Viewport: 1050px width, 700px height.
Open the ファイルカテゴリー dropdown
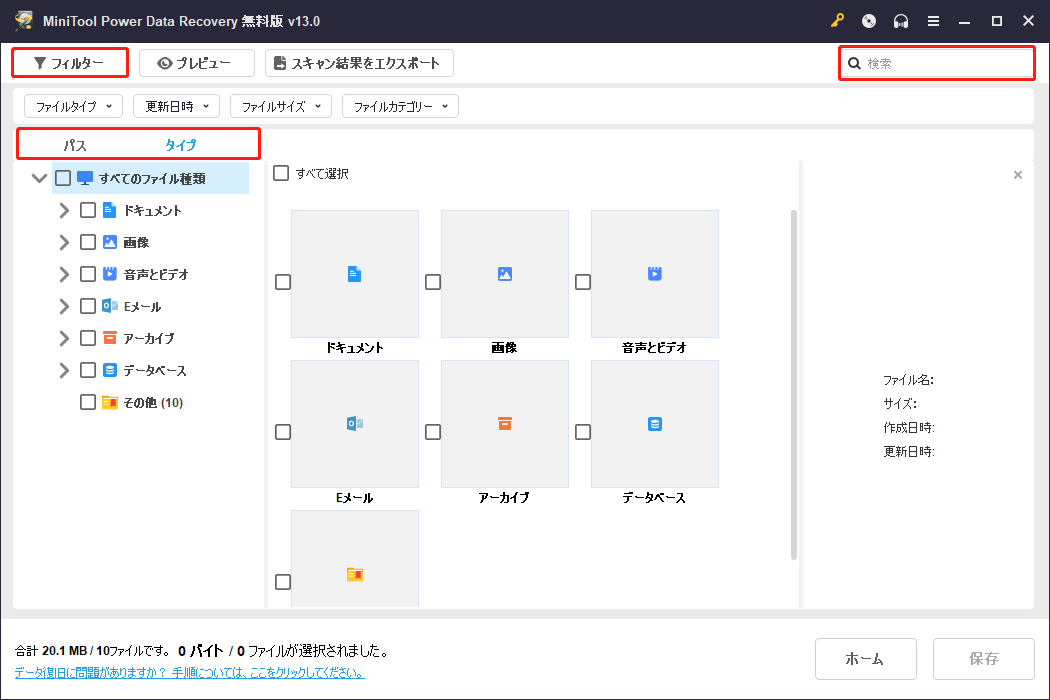pyautogui.click(x=400, y=106)
